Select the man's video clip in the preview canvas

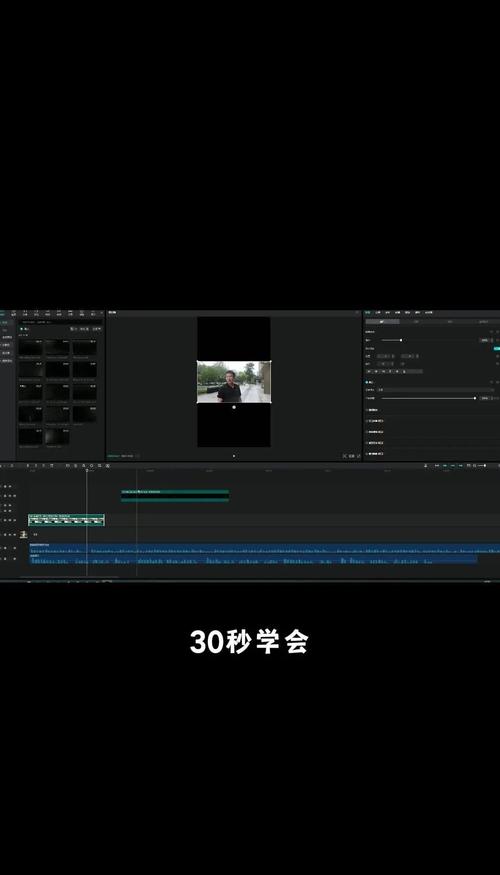coord(234,382)
